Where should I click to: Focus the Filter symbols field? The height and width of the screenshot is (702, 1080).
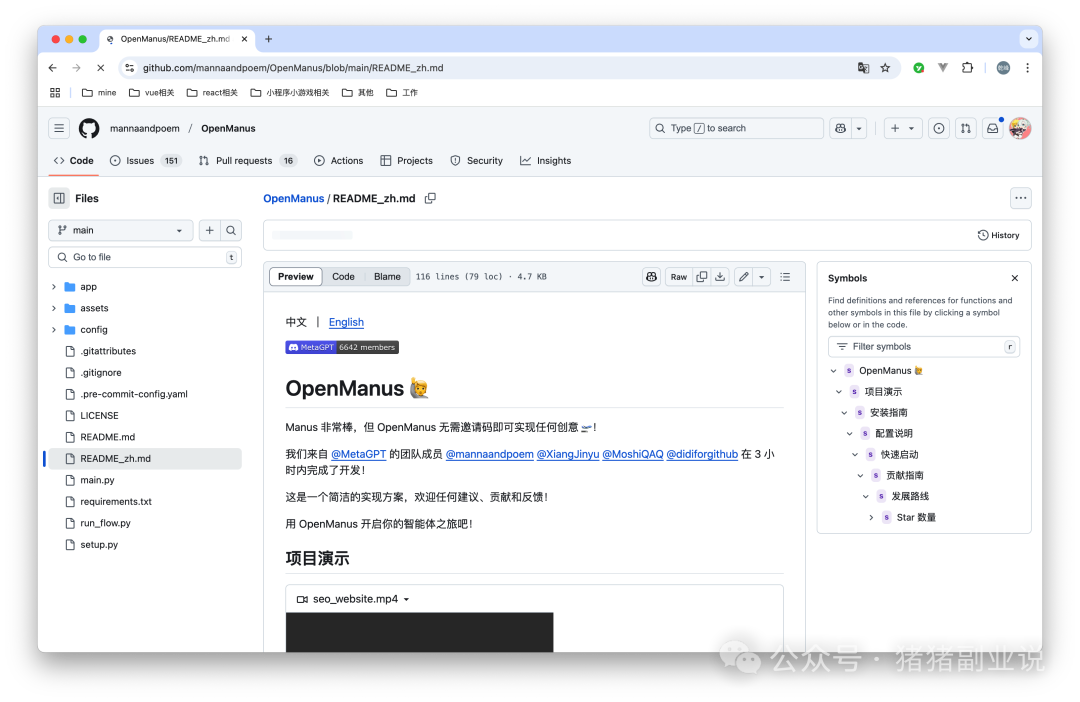[x=924, y=347]
